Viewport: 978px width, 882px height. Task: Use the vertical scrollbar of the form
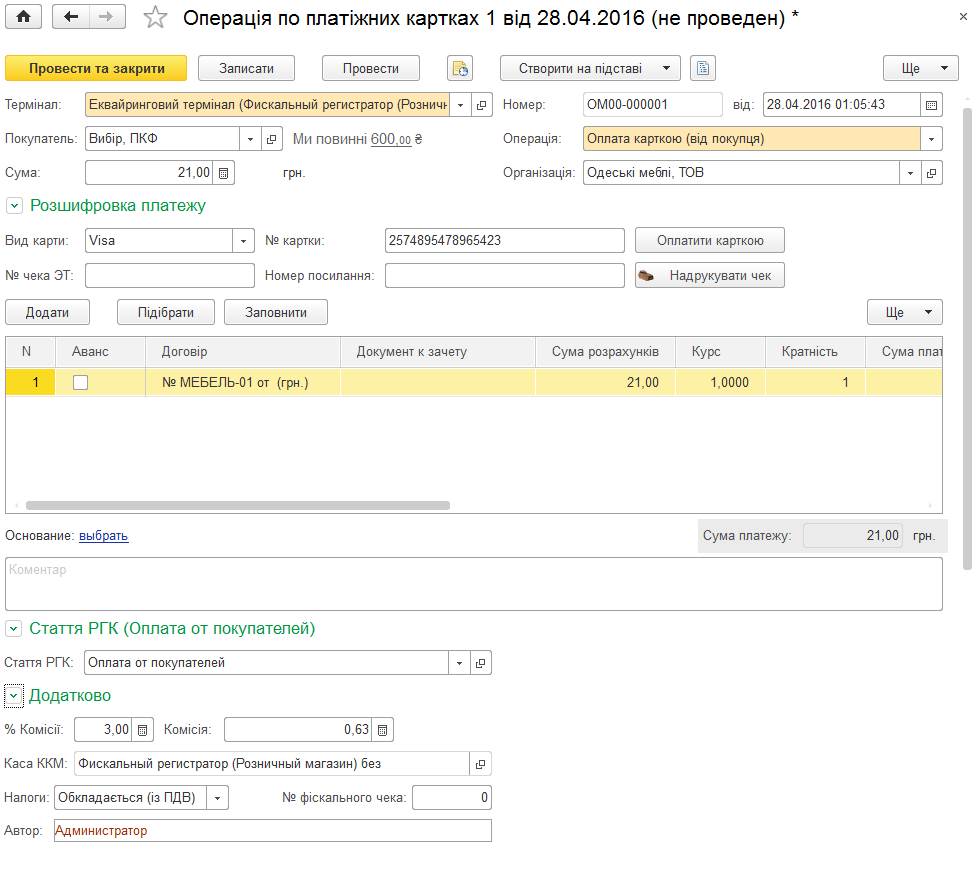coord(967,339)
